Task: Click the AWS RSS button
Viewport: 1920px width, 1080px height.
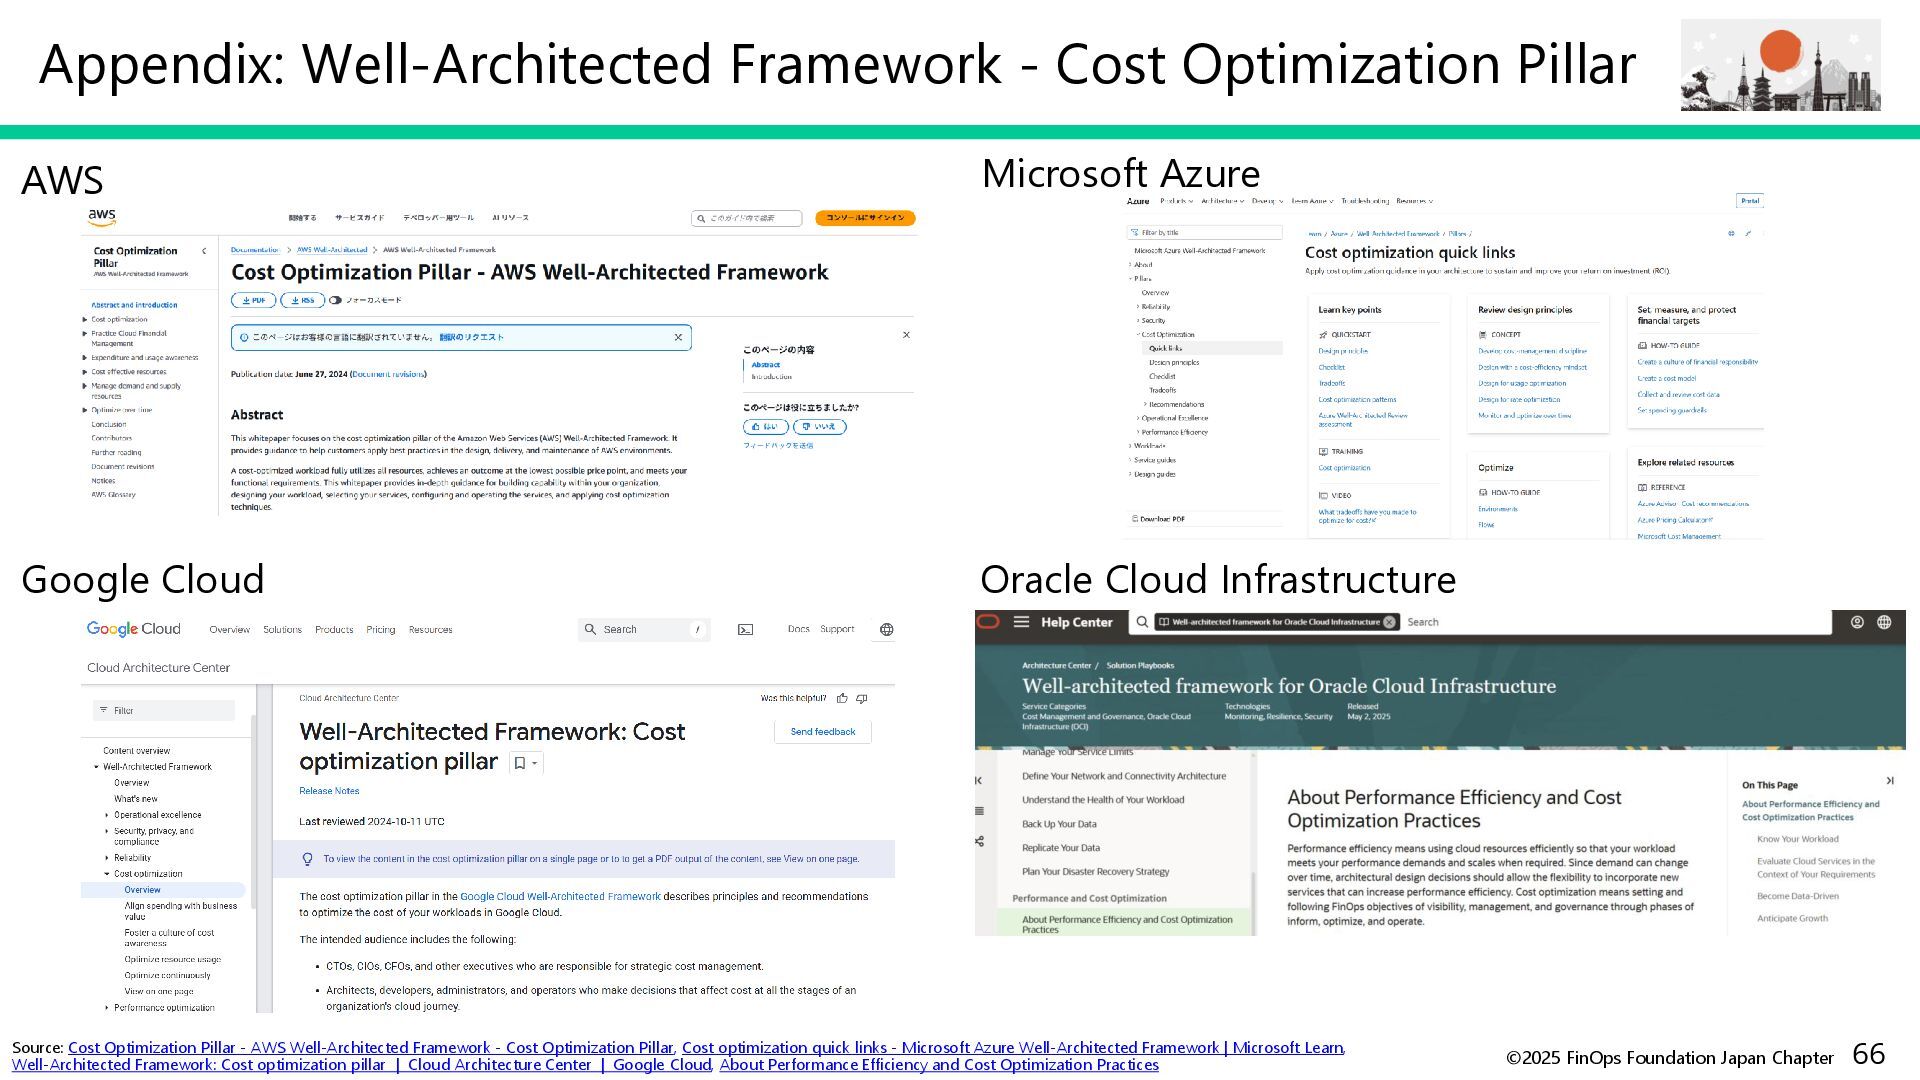Action: coord(302,300)
